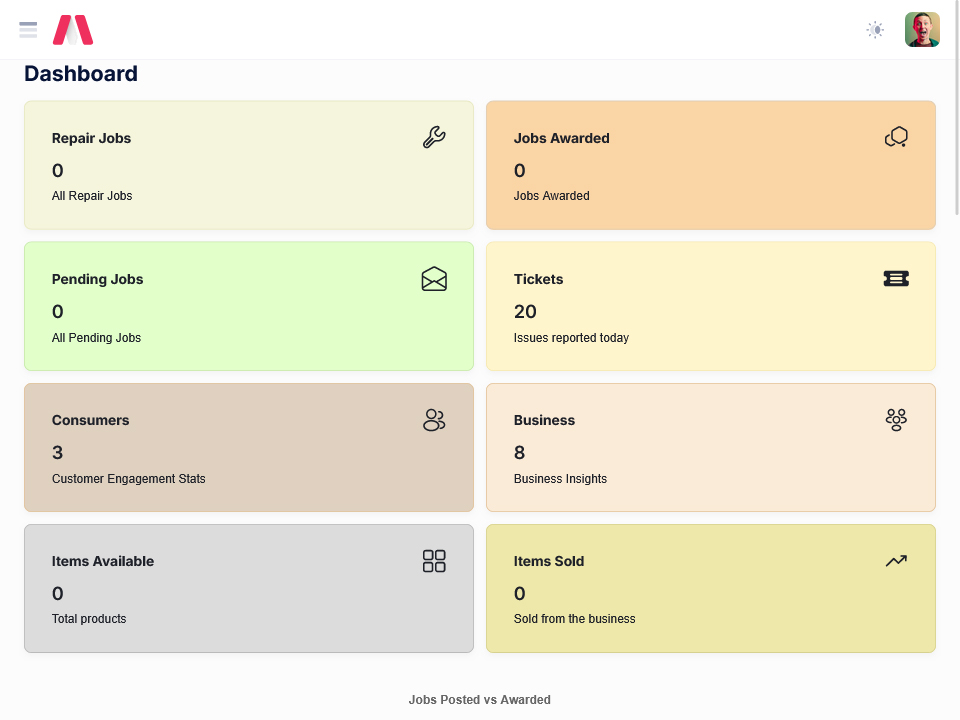Toggle the light/dark theme switch
Image resolution: width=960 pixels, height=720 pixels.
click(x=875, y=30)
